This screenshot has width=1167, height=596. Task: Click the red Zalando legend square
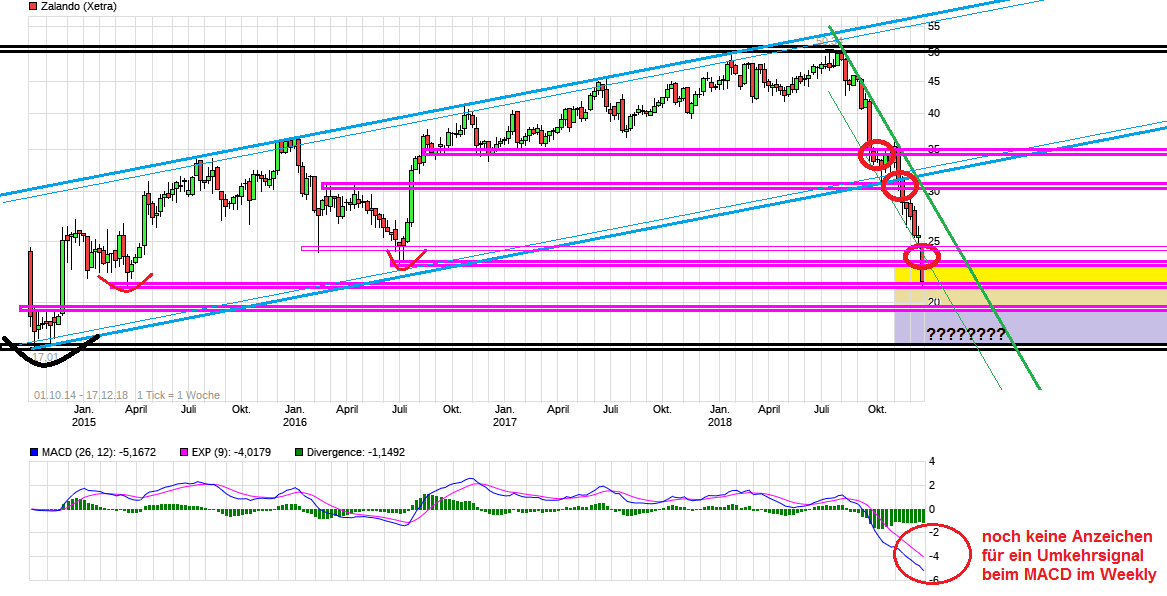click(33, 7)
